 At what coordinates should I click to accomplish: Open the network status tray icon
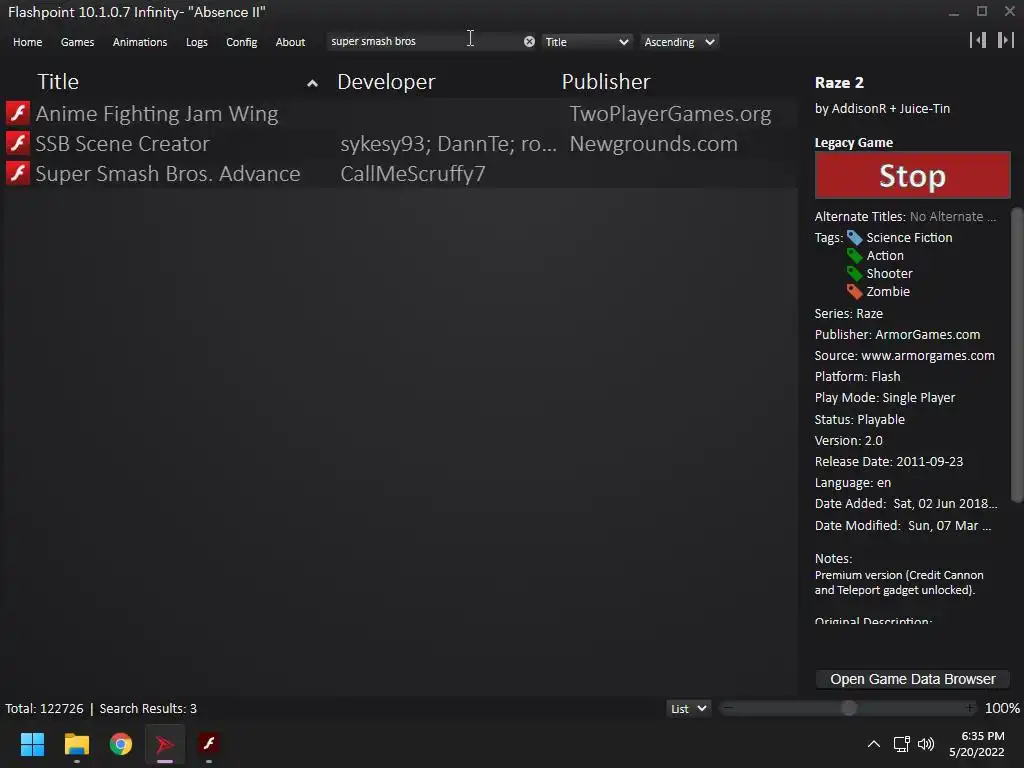tap(902, 744)
